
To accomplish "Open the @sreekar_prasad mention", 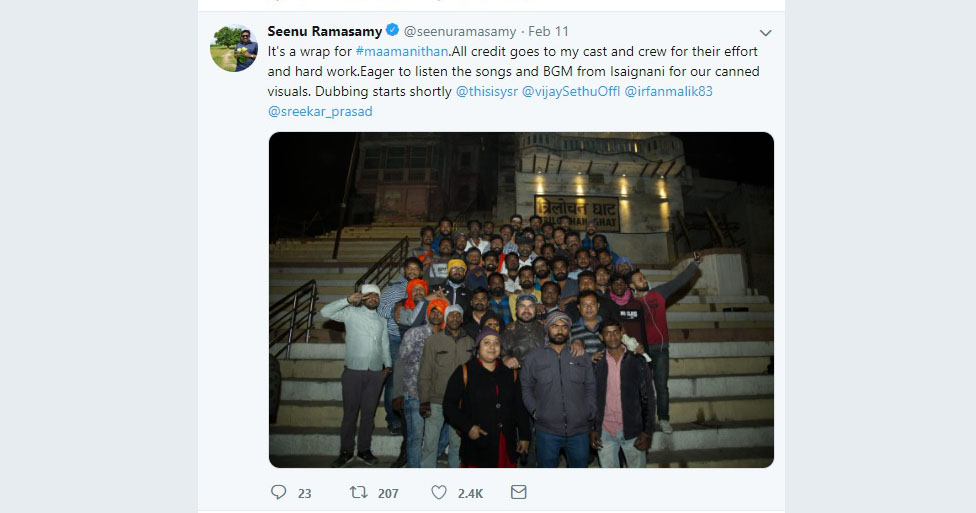I will point(320,111).
